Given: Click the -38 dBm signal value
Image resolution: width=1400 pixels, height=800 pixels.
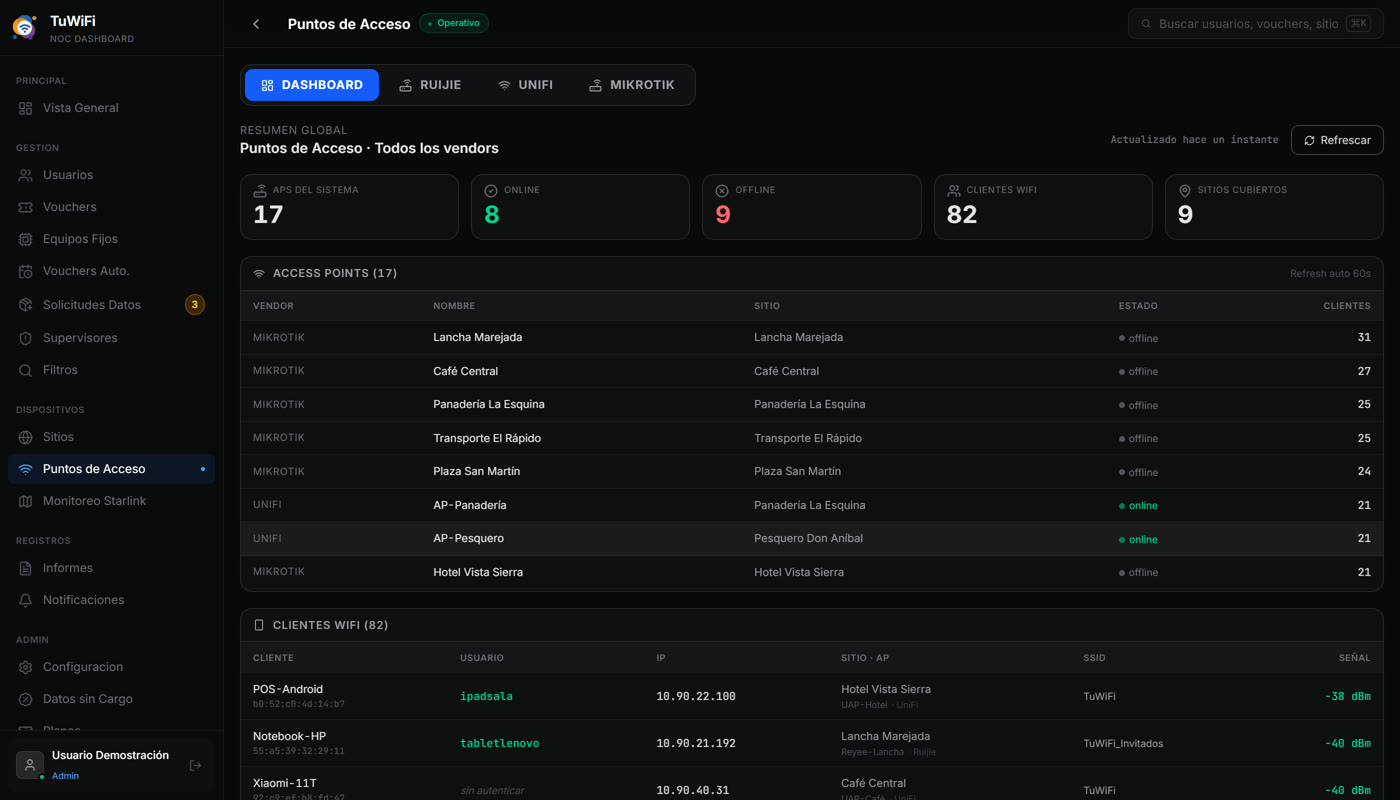Looking at the screenshot, I should (1347, 696).
